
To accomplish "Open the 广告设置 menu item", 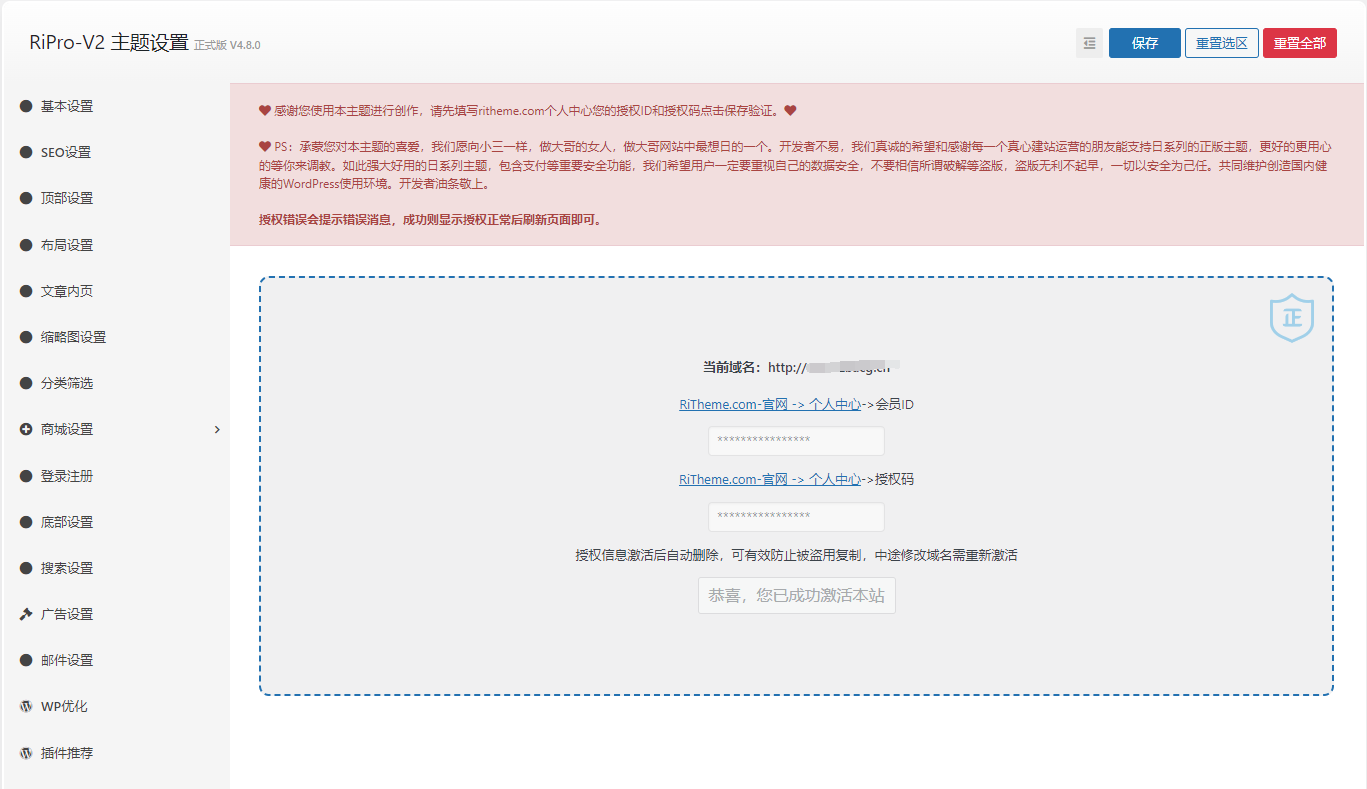I will [x=115, y=614].
